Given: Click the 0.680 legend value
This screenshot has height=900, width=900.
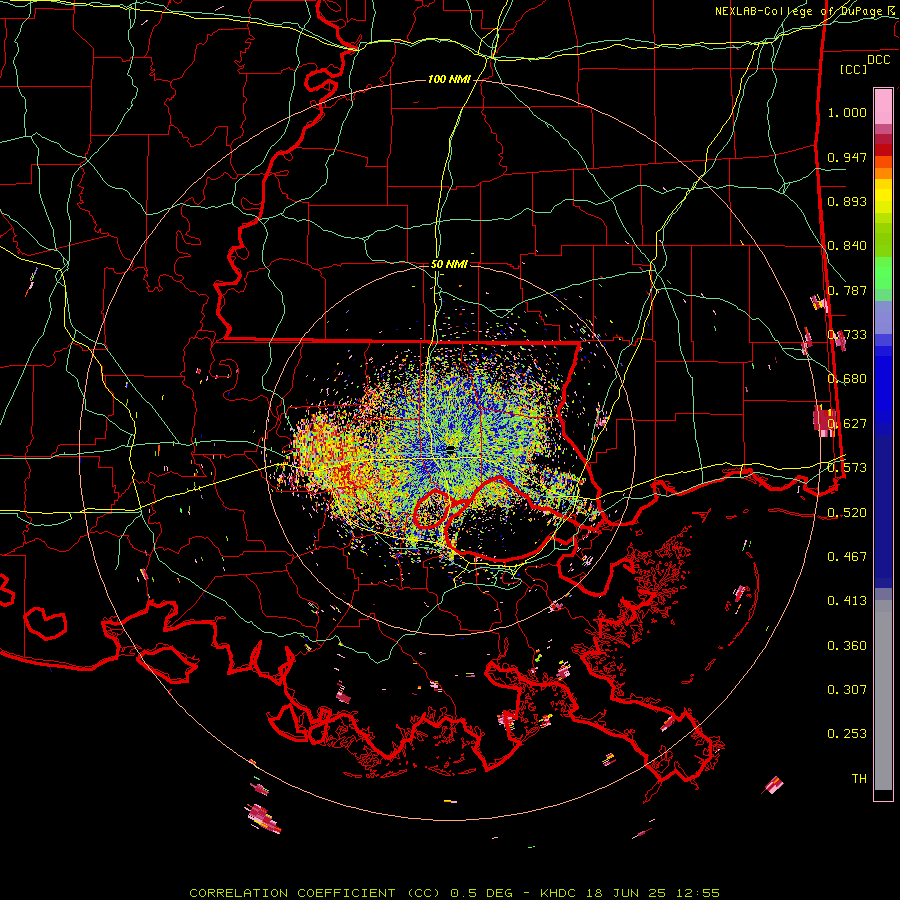Looking at the screenshot, I should [x=847, y=379].
